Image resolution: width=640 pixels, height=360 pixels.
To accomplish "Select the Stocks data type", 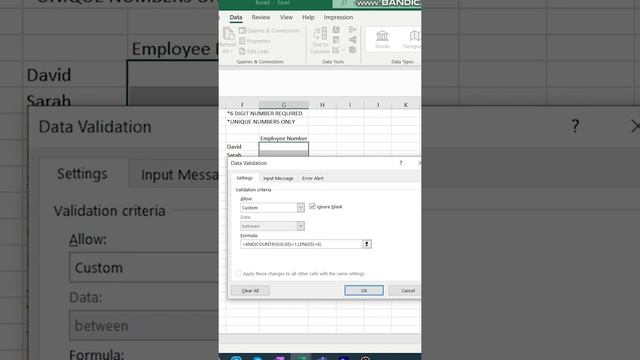I will 382,39.
